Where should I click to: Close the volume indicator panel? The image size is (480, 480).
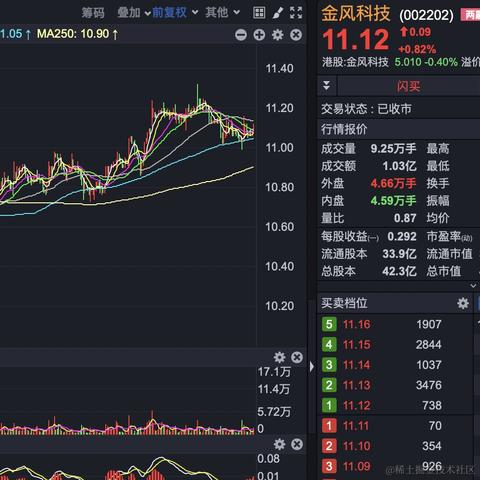point(297,357)
